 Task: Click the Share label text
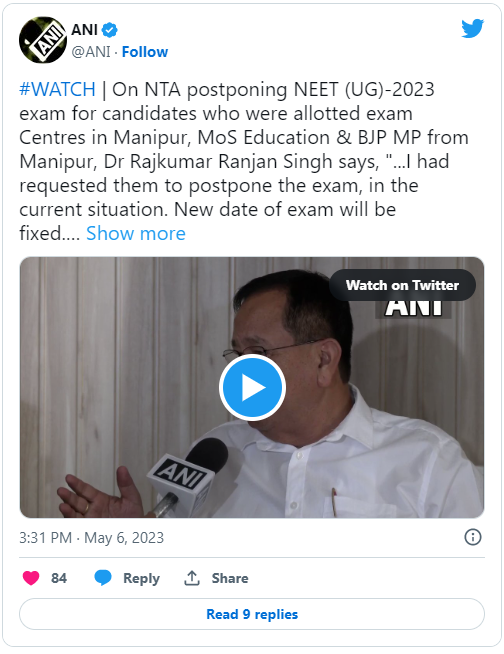pos(230,578)
